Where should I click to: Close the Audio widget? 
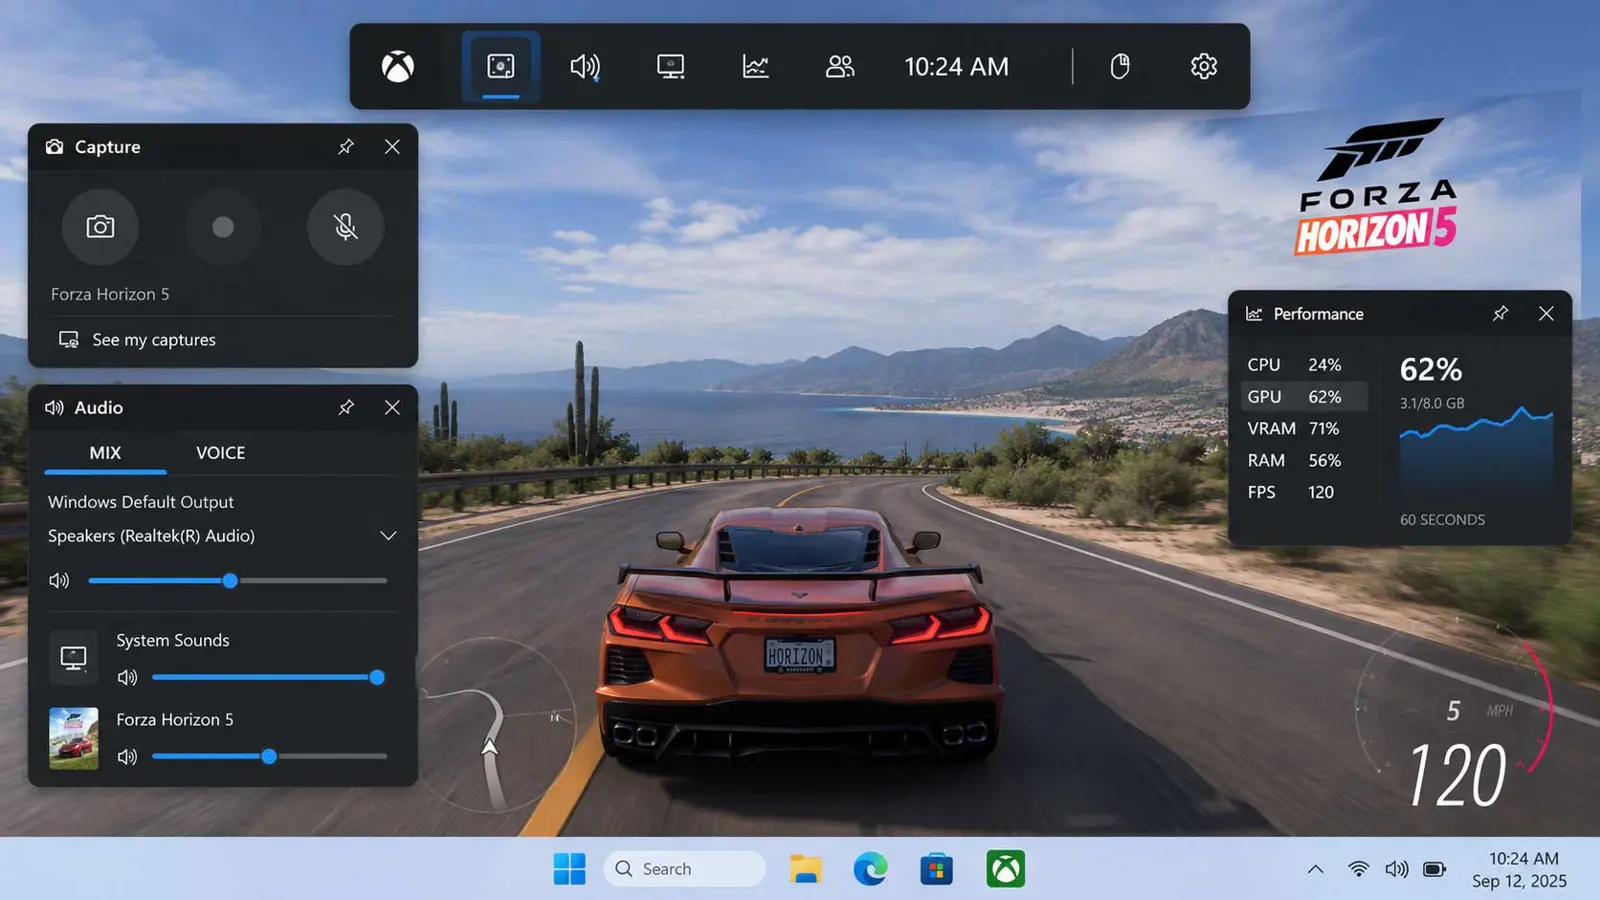point(392,408)
